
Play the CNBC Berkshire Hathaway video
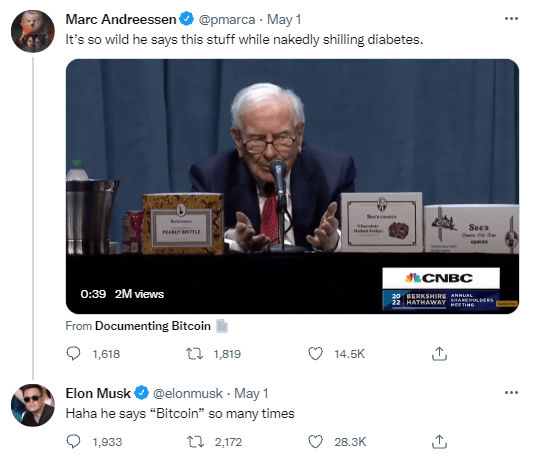click(x=292, y=186)
